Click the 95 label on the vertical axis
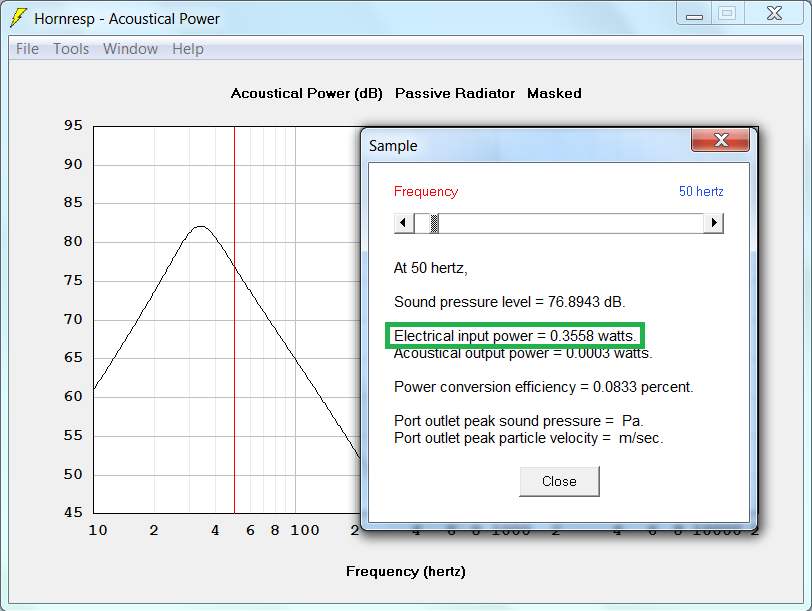Image resolution: width=812 pixels, height=611 pixels. (x=73, y=126)
